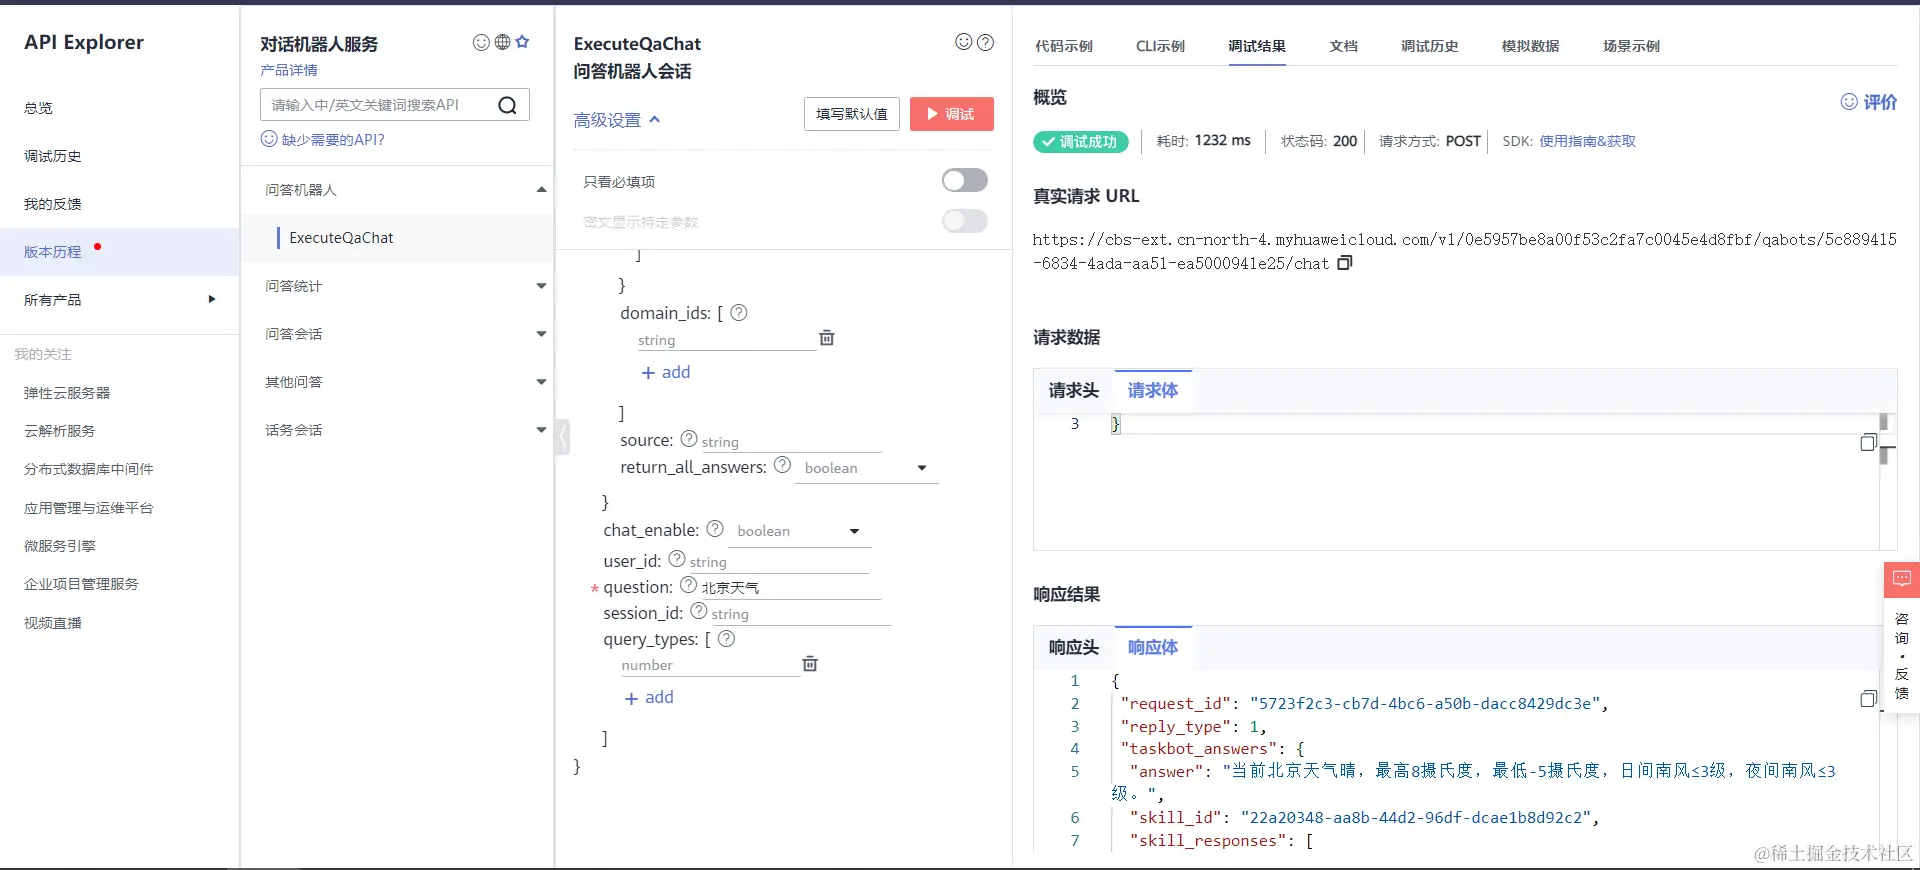Click smiley icon next to ExecuteQaChat title
This screenshot has width=1920, height=870.
pyautogui.click(x=964, y=42)
